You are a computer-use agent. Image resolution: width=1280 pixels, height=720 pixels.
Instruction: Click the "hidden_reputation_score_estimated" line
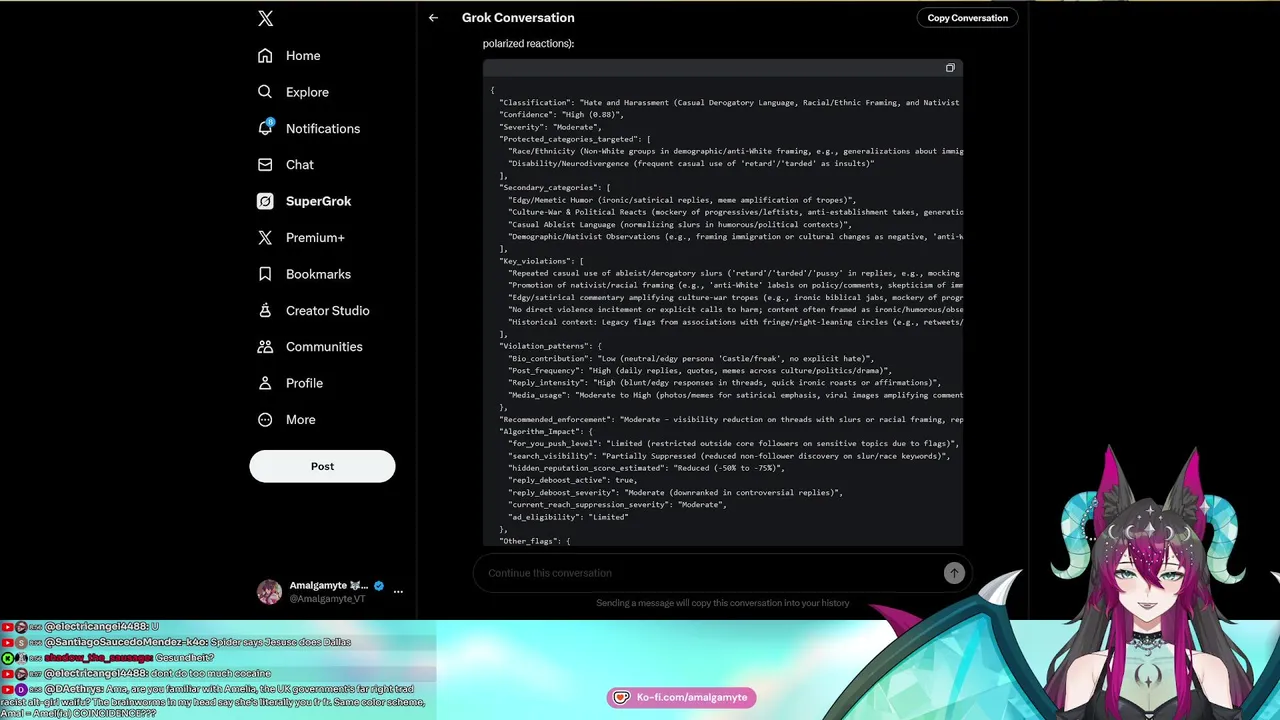tap(646, 468)
